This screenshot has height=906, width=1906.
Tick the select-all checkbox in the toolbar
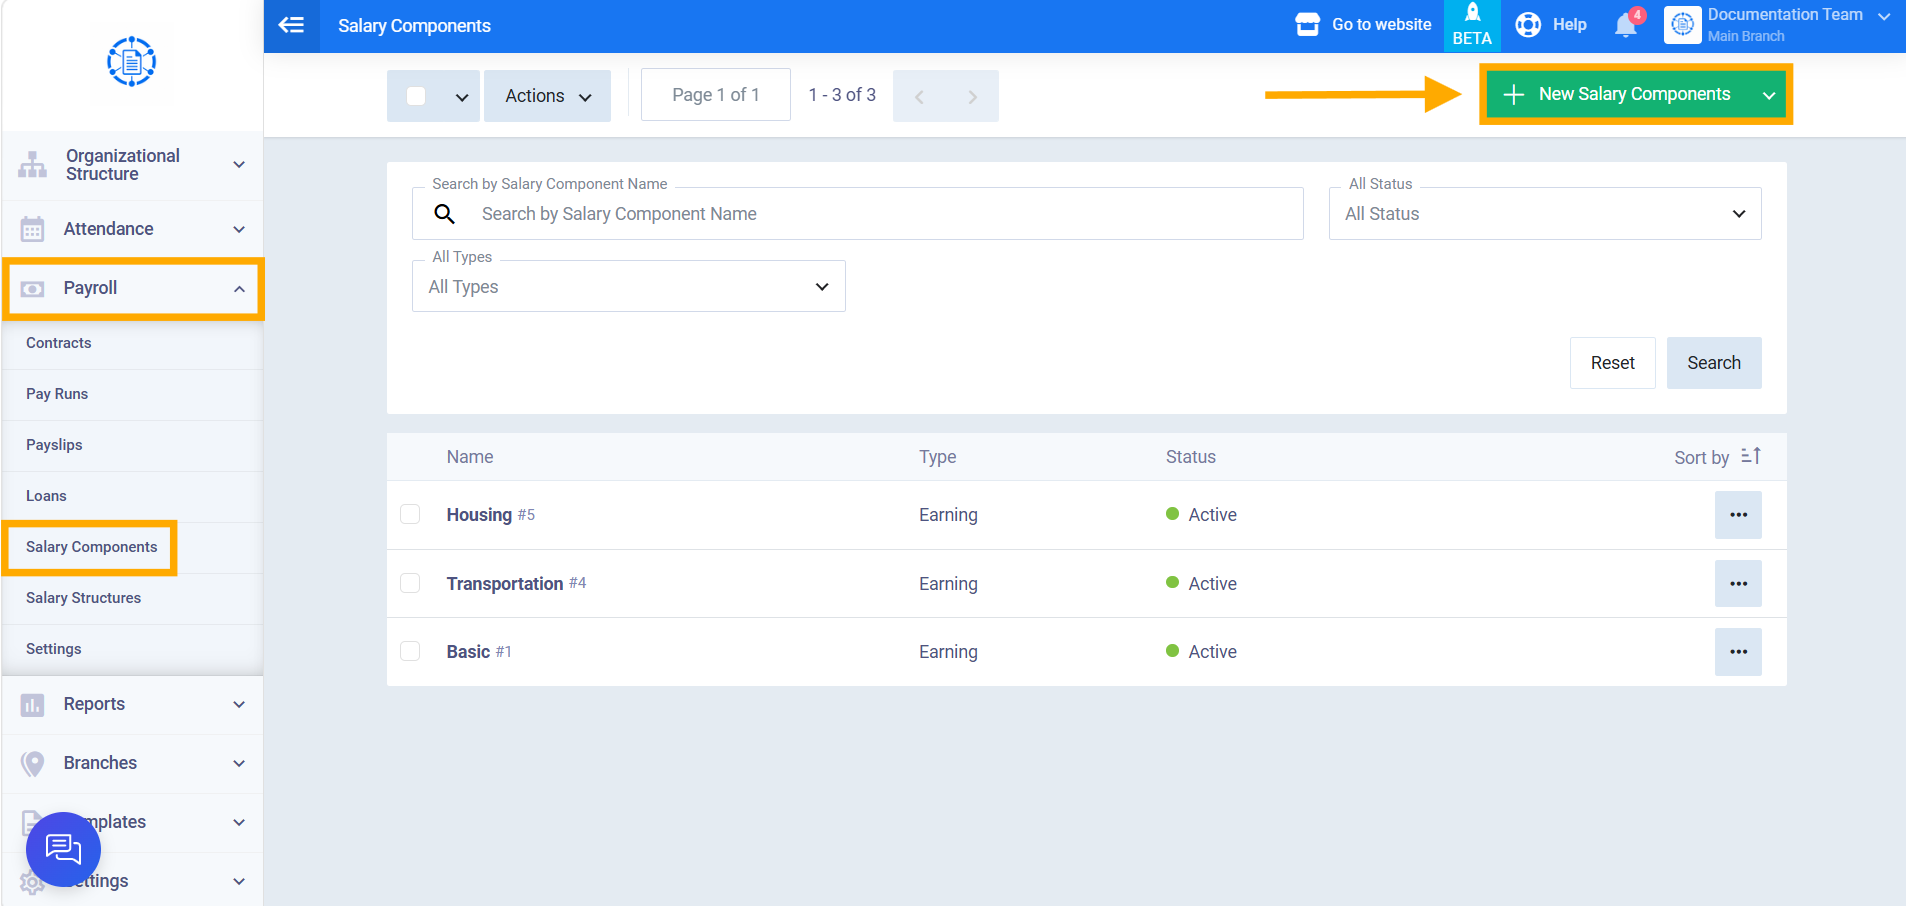(416, 96)
